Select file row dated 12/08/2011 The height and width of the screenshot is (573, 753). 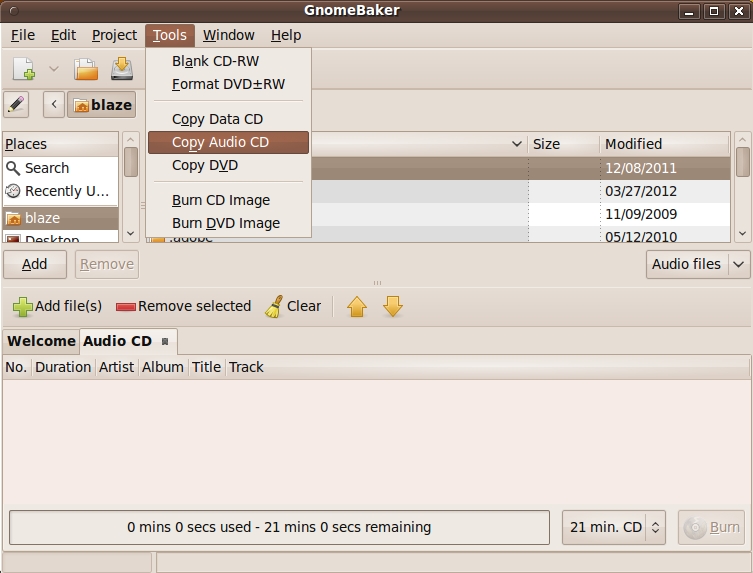(520, 168)
